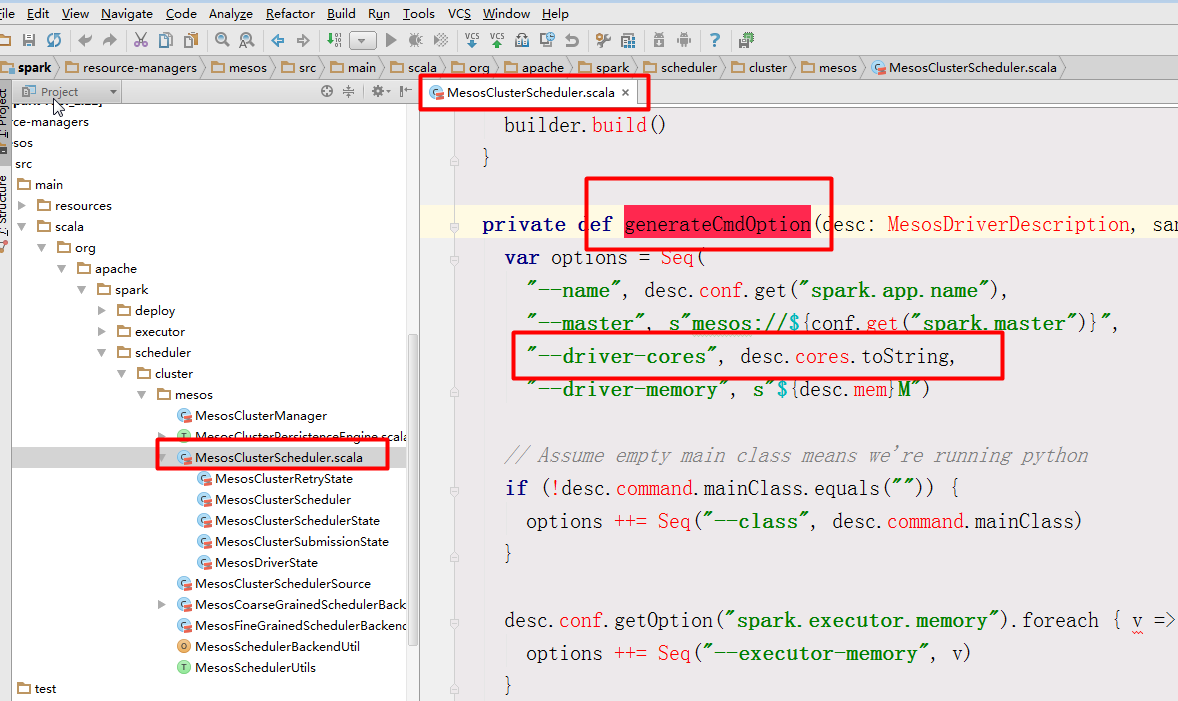Open the Edit menu
Viewport: 1178px width, 701px height.
(x=38, y=14)
